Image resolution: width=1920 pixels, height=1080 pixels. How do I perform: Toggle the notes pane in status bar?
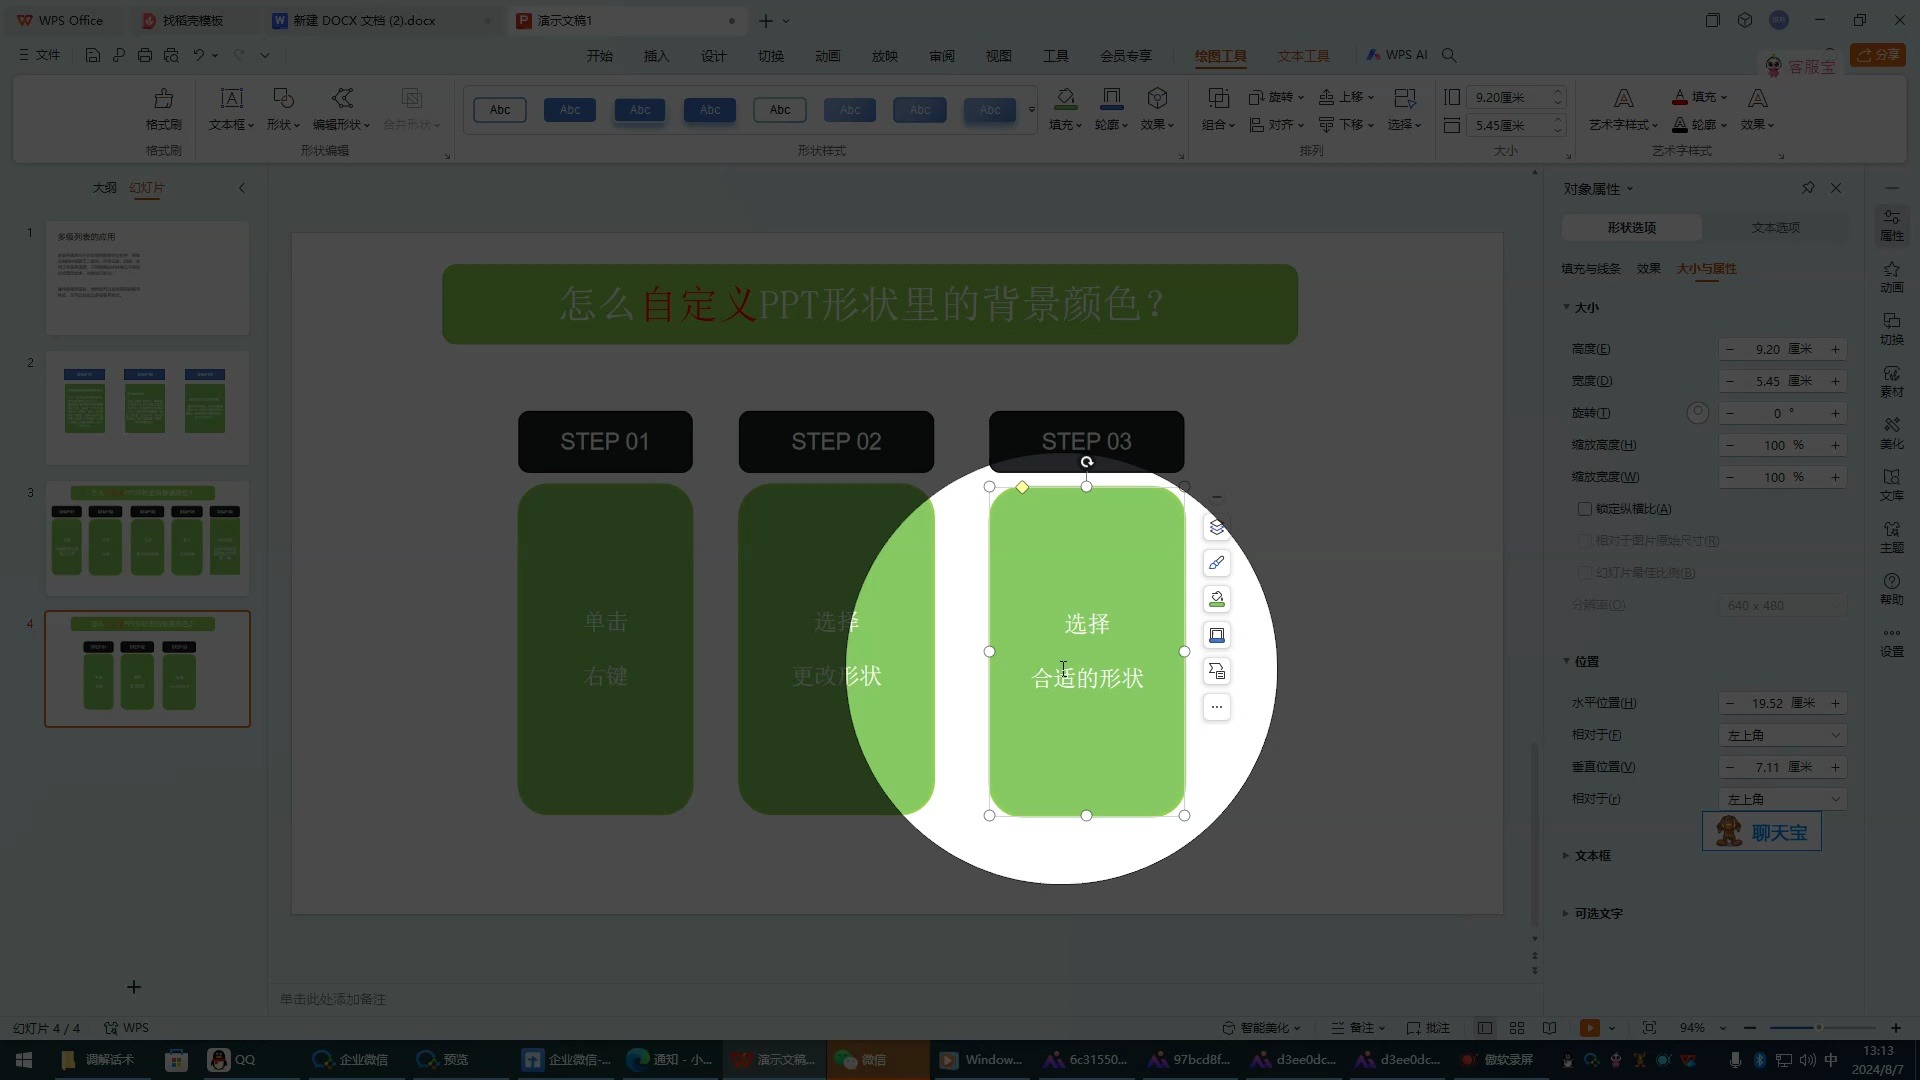pyautogui.click(x=1359, y=1028)
